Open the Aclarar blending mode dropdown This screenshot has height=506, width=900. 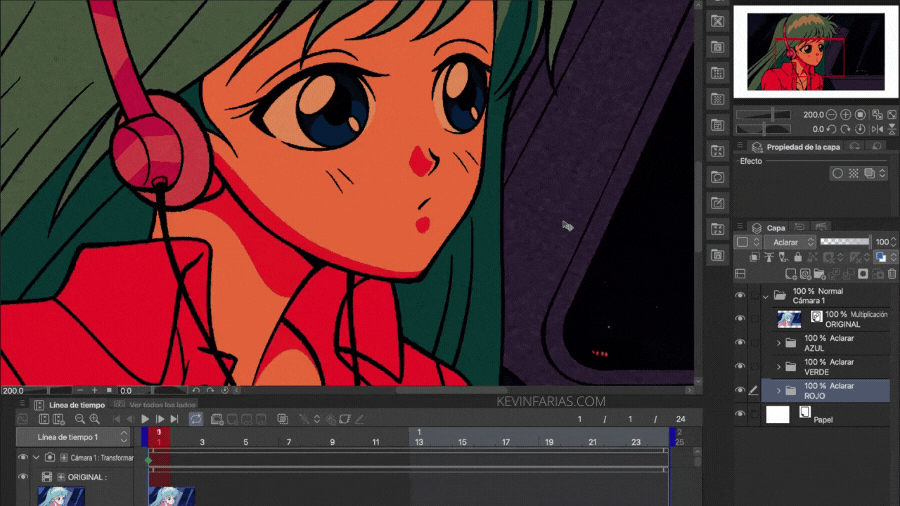pyautogui.click(x=790, y=242)
